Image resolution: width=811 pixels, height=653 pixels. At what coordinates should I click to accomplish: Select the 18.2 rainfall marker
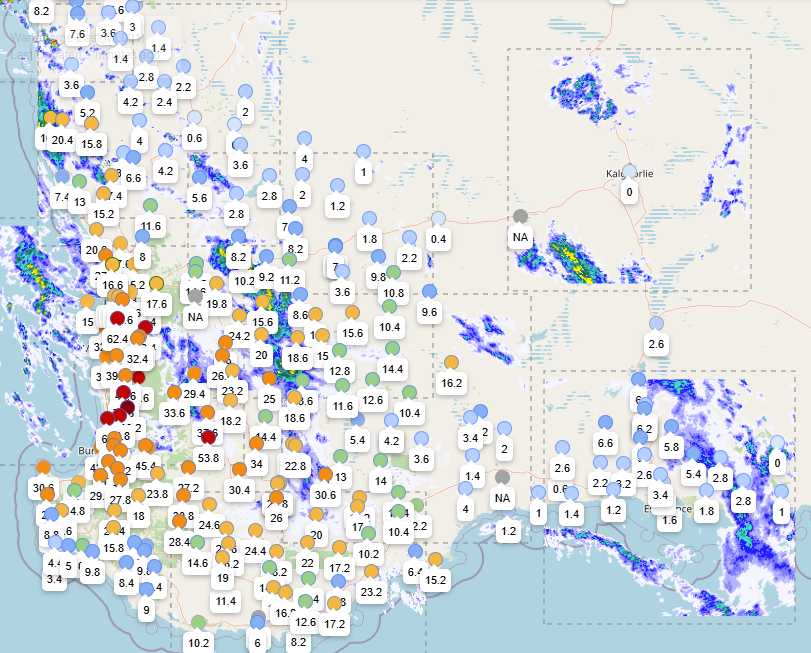click(x=231, y=400)
